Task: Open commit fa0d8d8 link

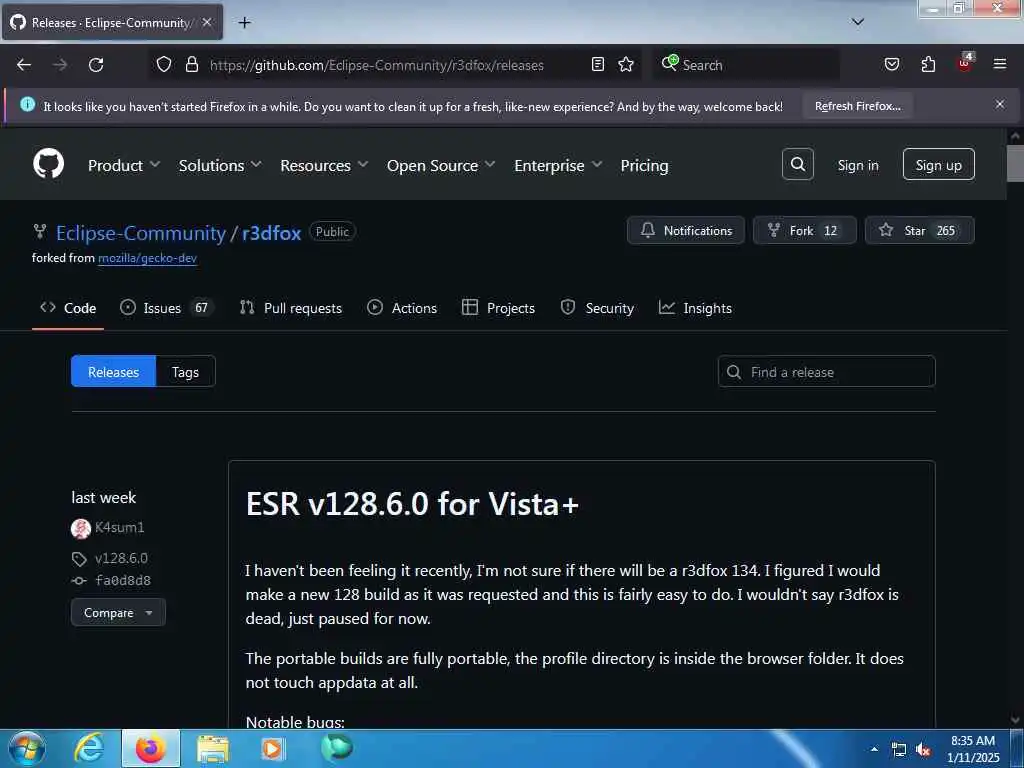Action: 123,581
